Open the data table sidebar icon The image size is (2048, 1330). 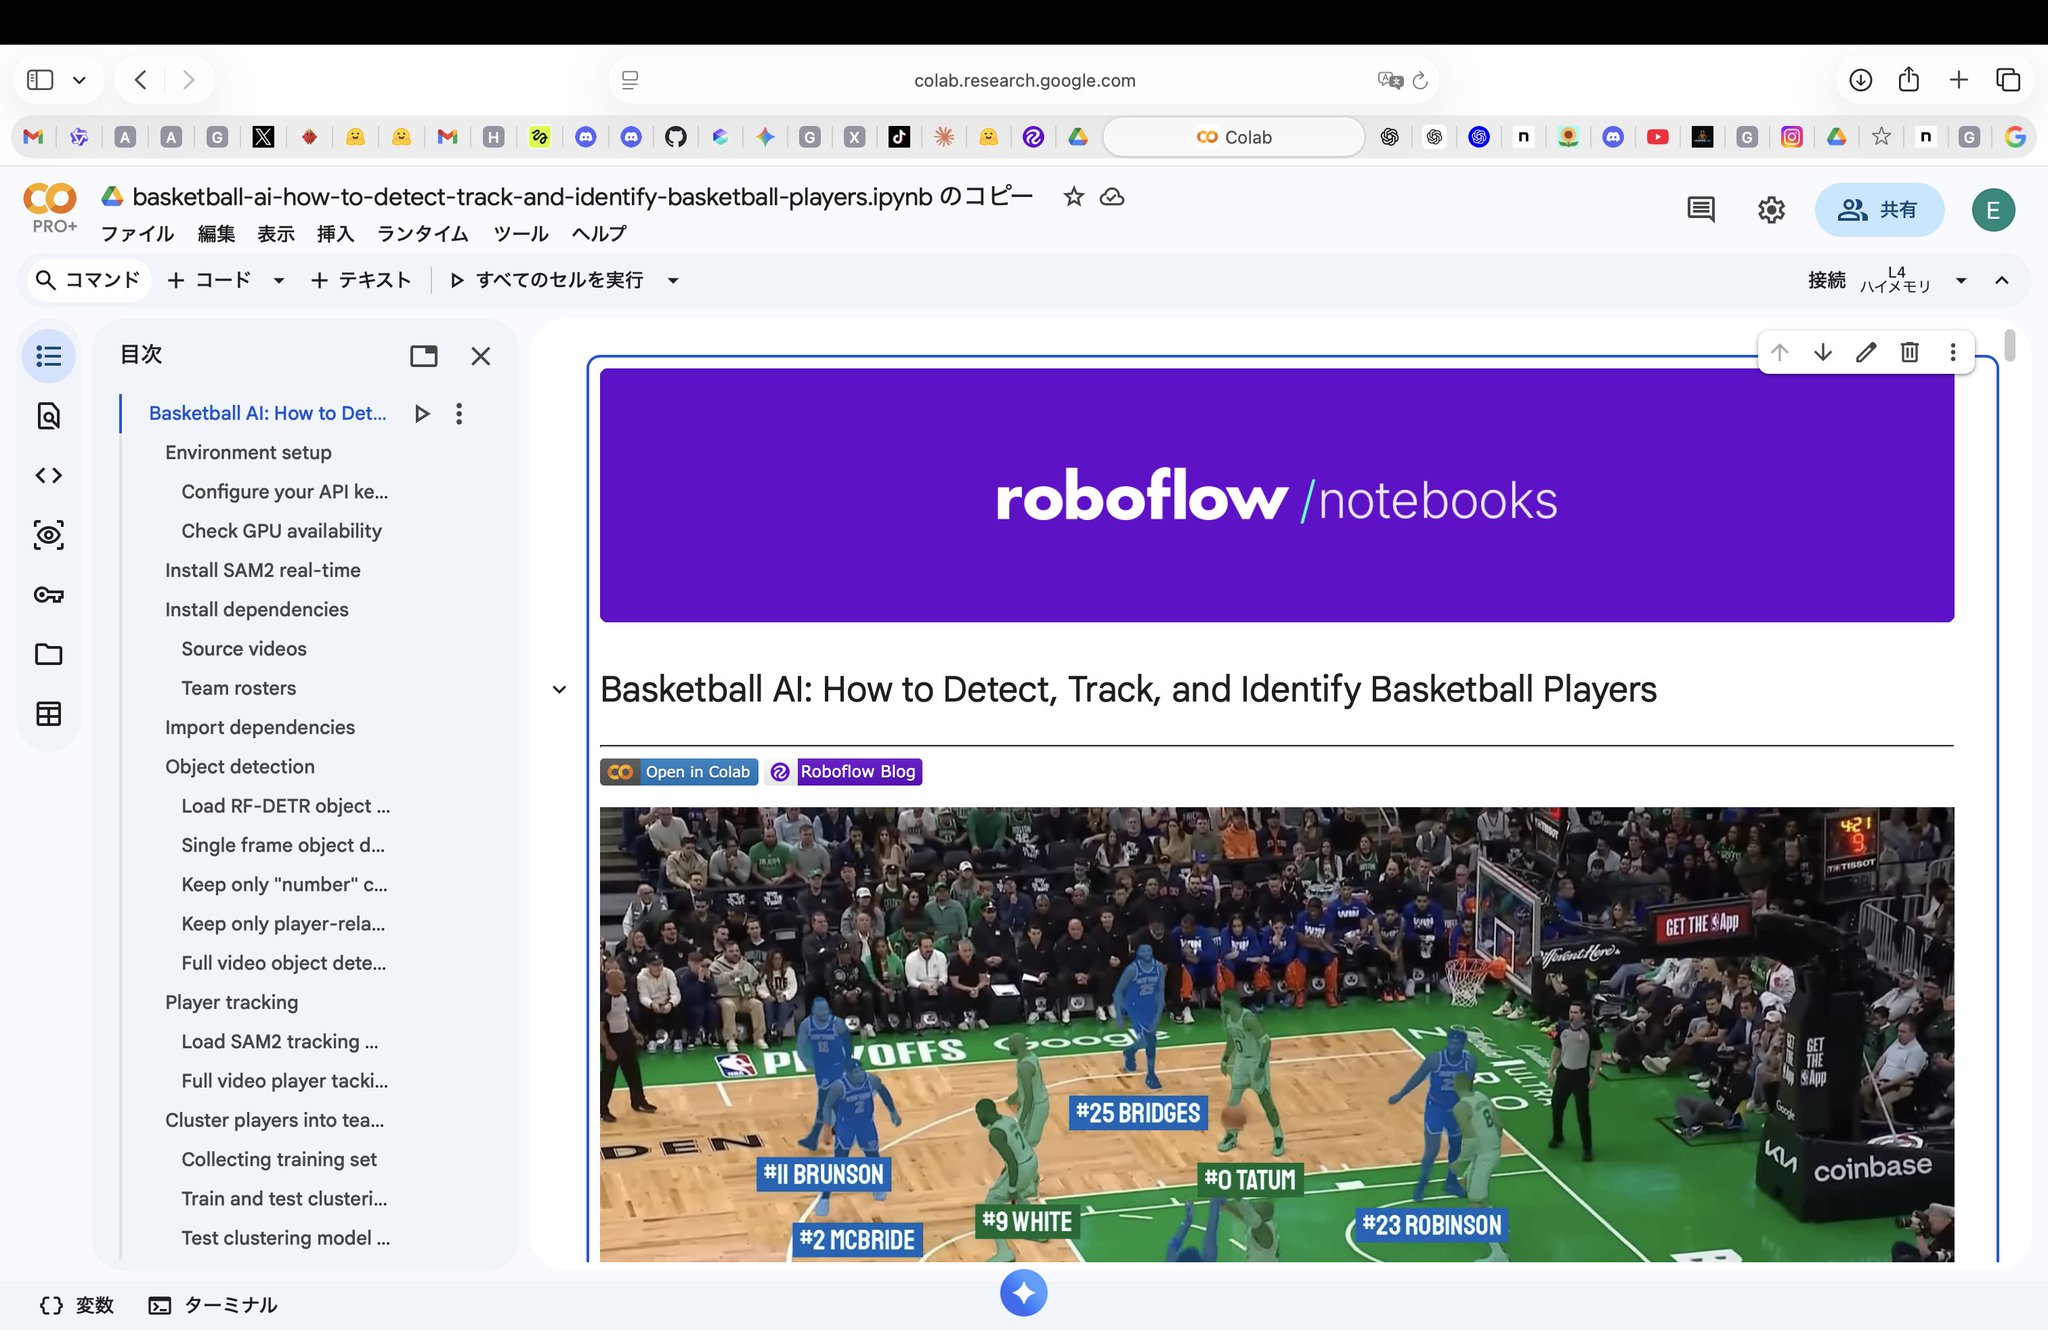point(48,713)
